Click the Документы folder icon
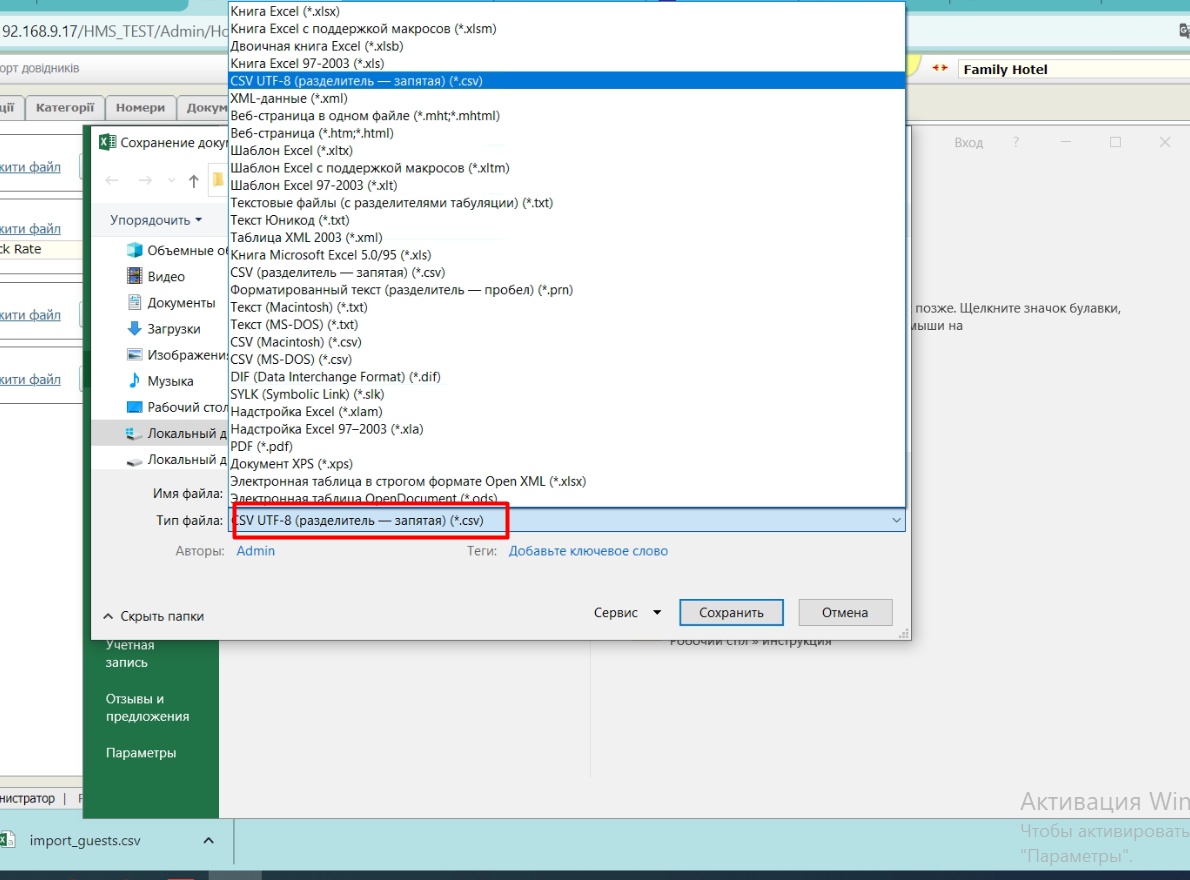1190x880 pixels. [134, 302]
